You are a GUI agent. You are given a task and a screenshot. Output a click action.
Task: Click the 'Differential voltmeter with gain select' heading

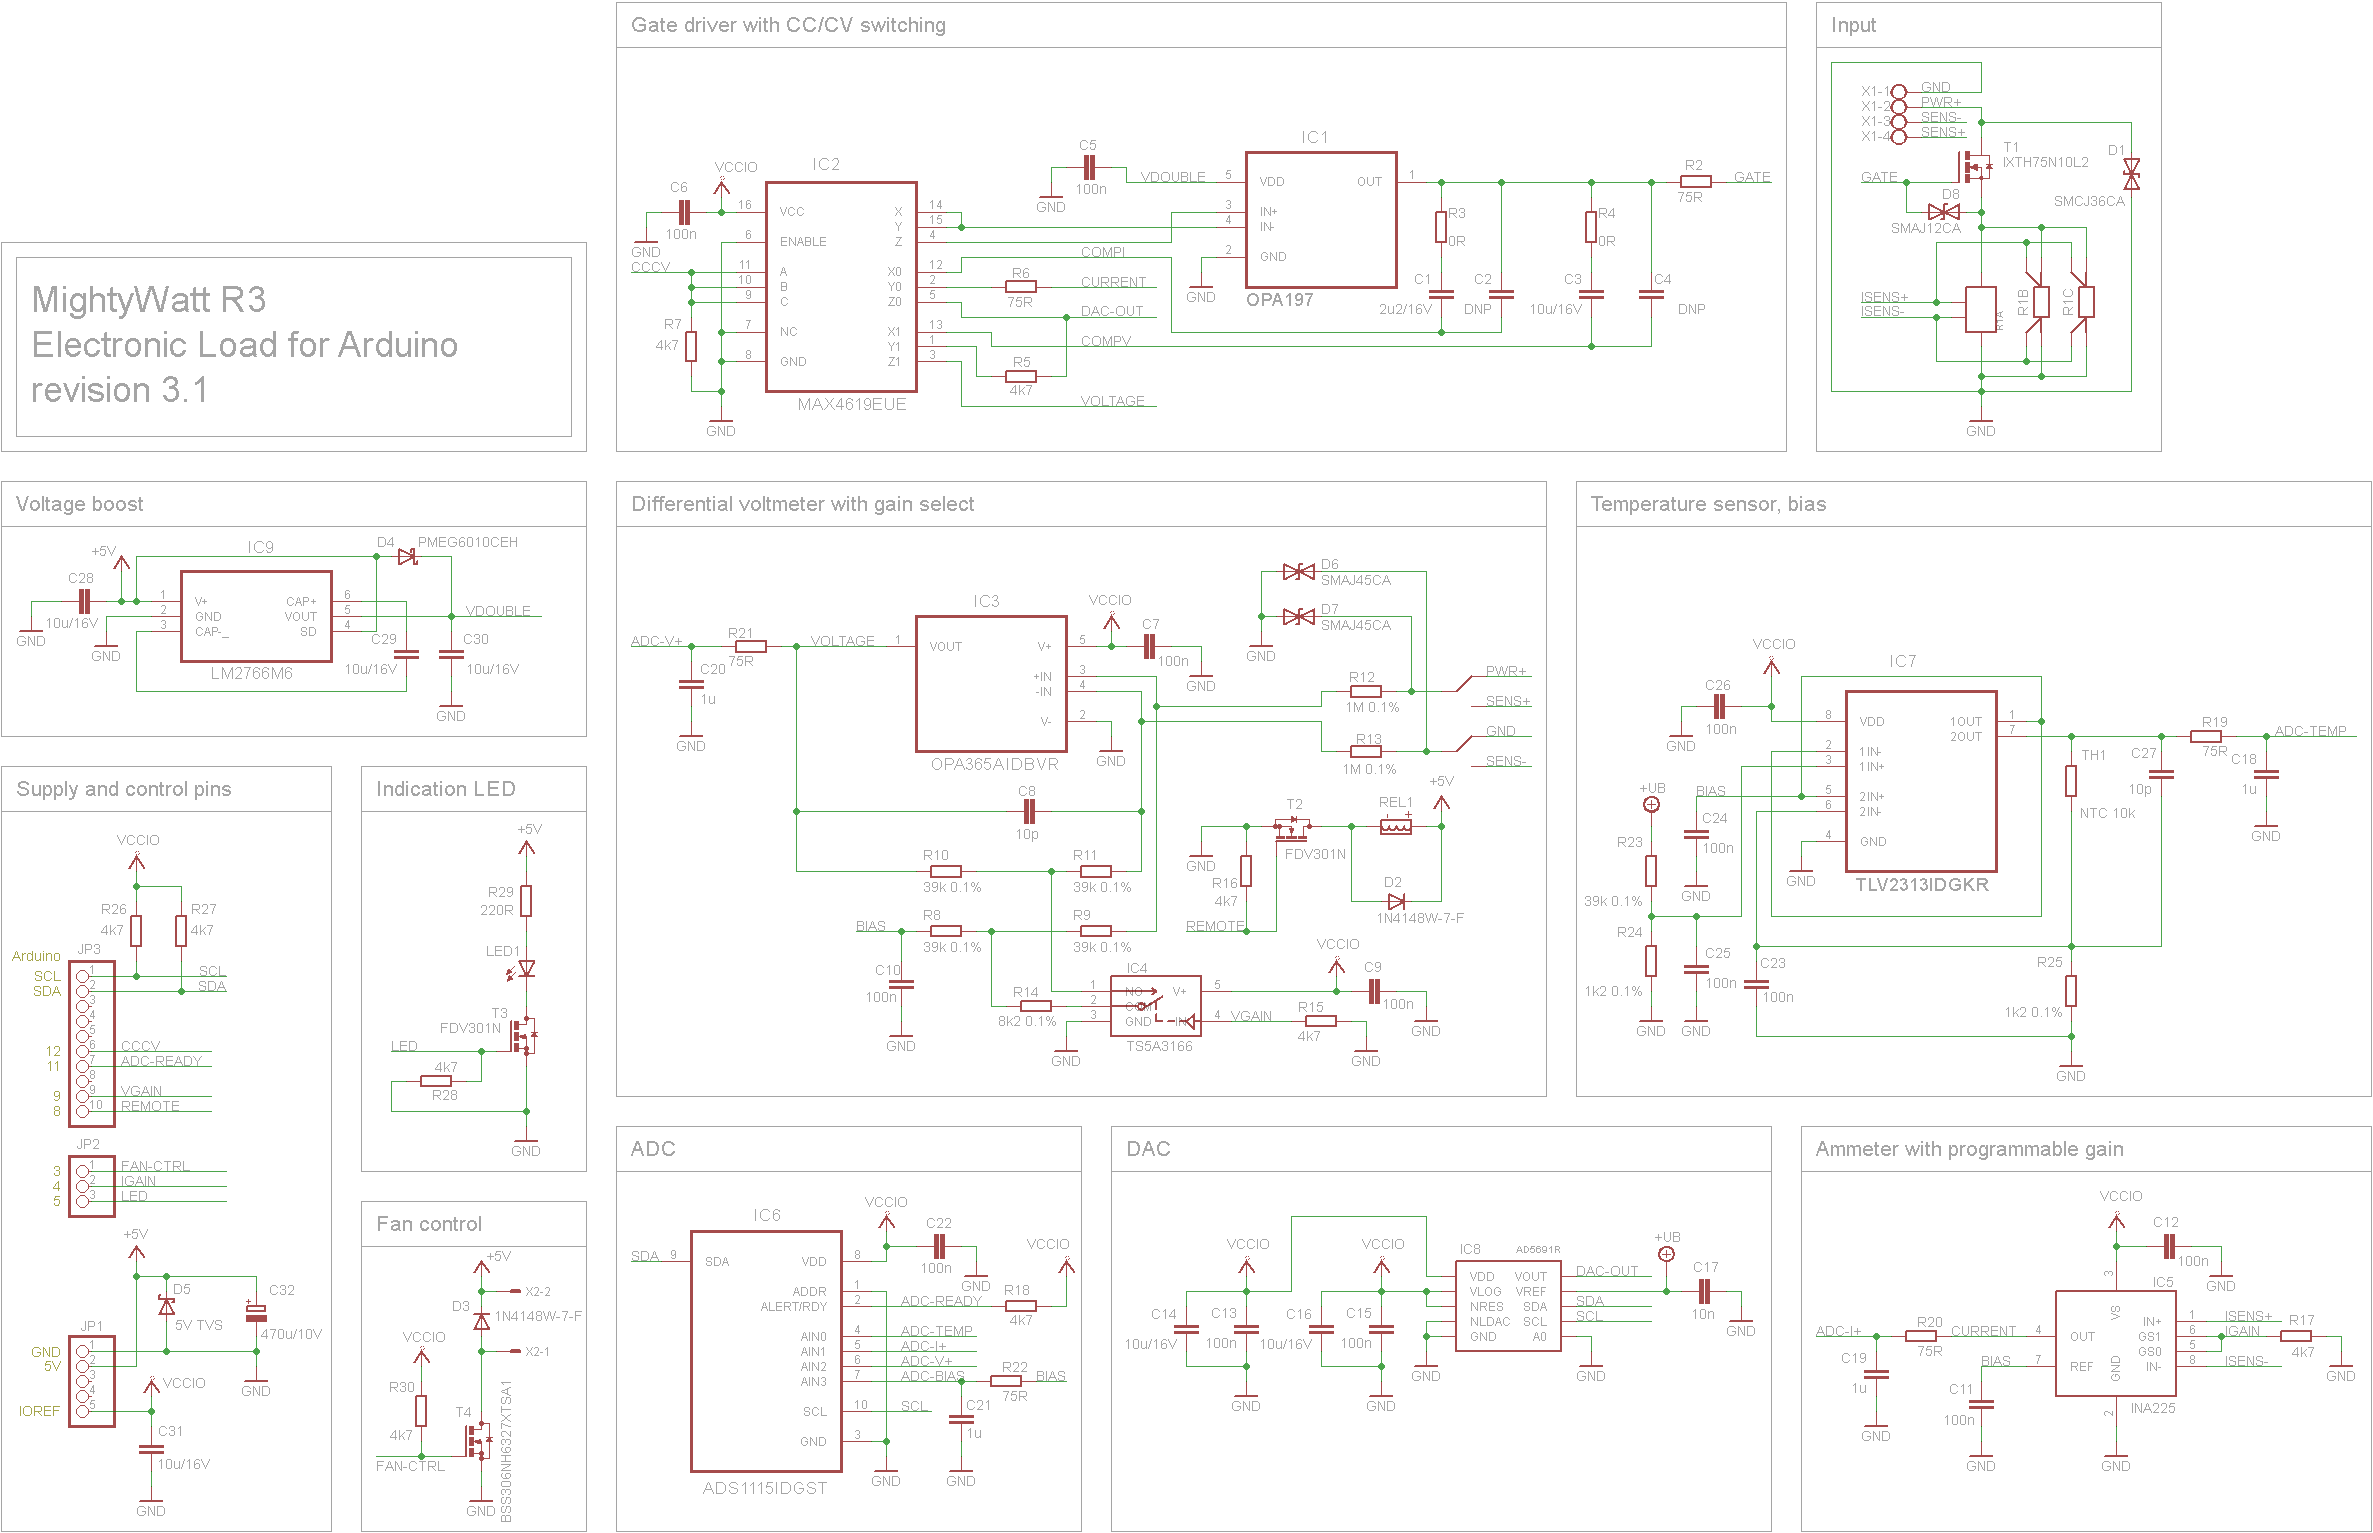point(802,504)
